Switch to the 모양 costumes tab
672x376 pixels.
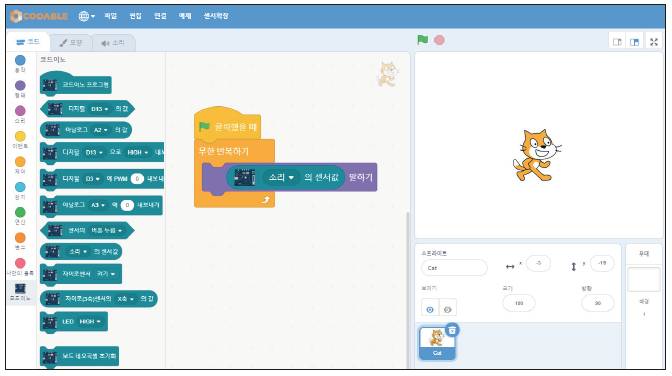click(71, 43)
